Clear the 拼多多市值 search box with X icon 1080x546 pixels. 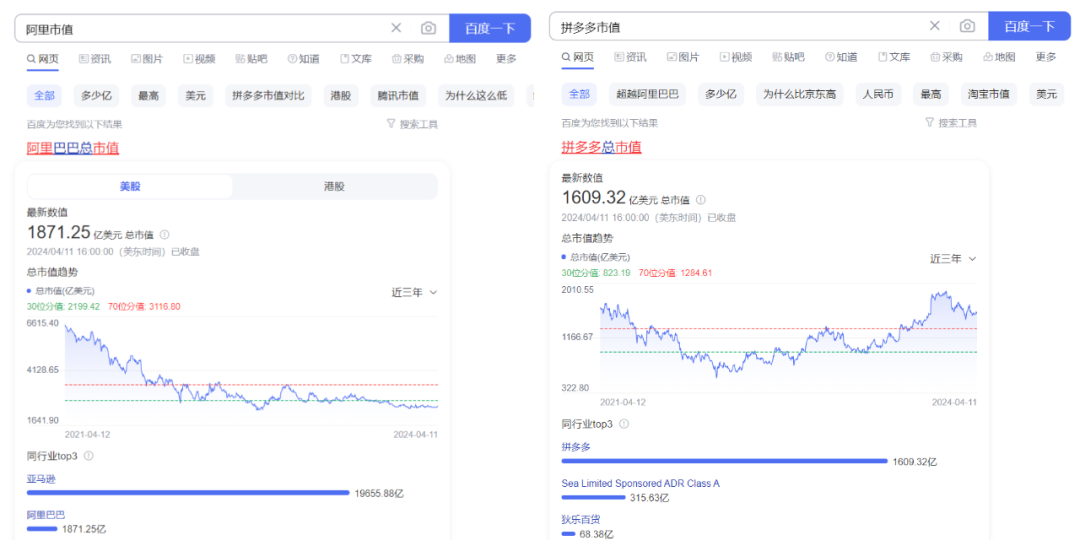tap(935, 26)
